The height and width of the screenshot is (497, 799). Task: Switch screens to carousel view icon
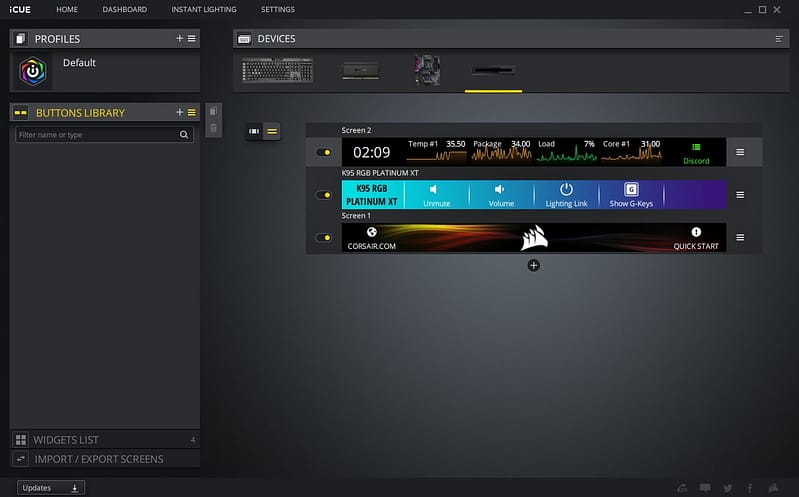tap(254, 132)
